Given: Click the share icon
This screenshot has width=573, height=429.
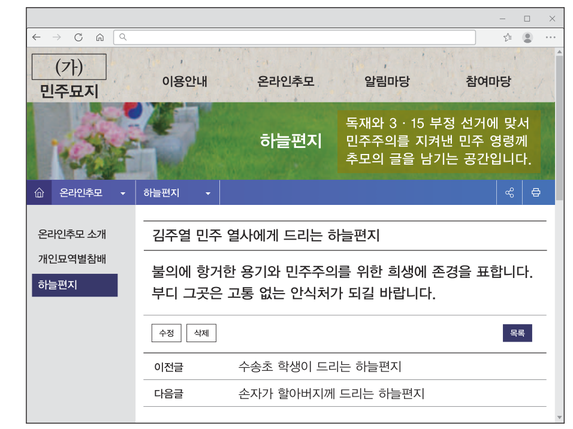Looking at the screenshot, I should click(x=509, y=193).
